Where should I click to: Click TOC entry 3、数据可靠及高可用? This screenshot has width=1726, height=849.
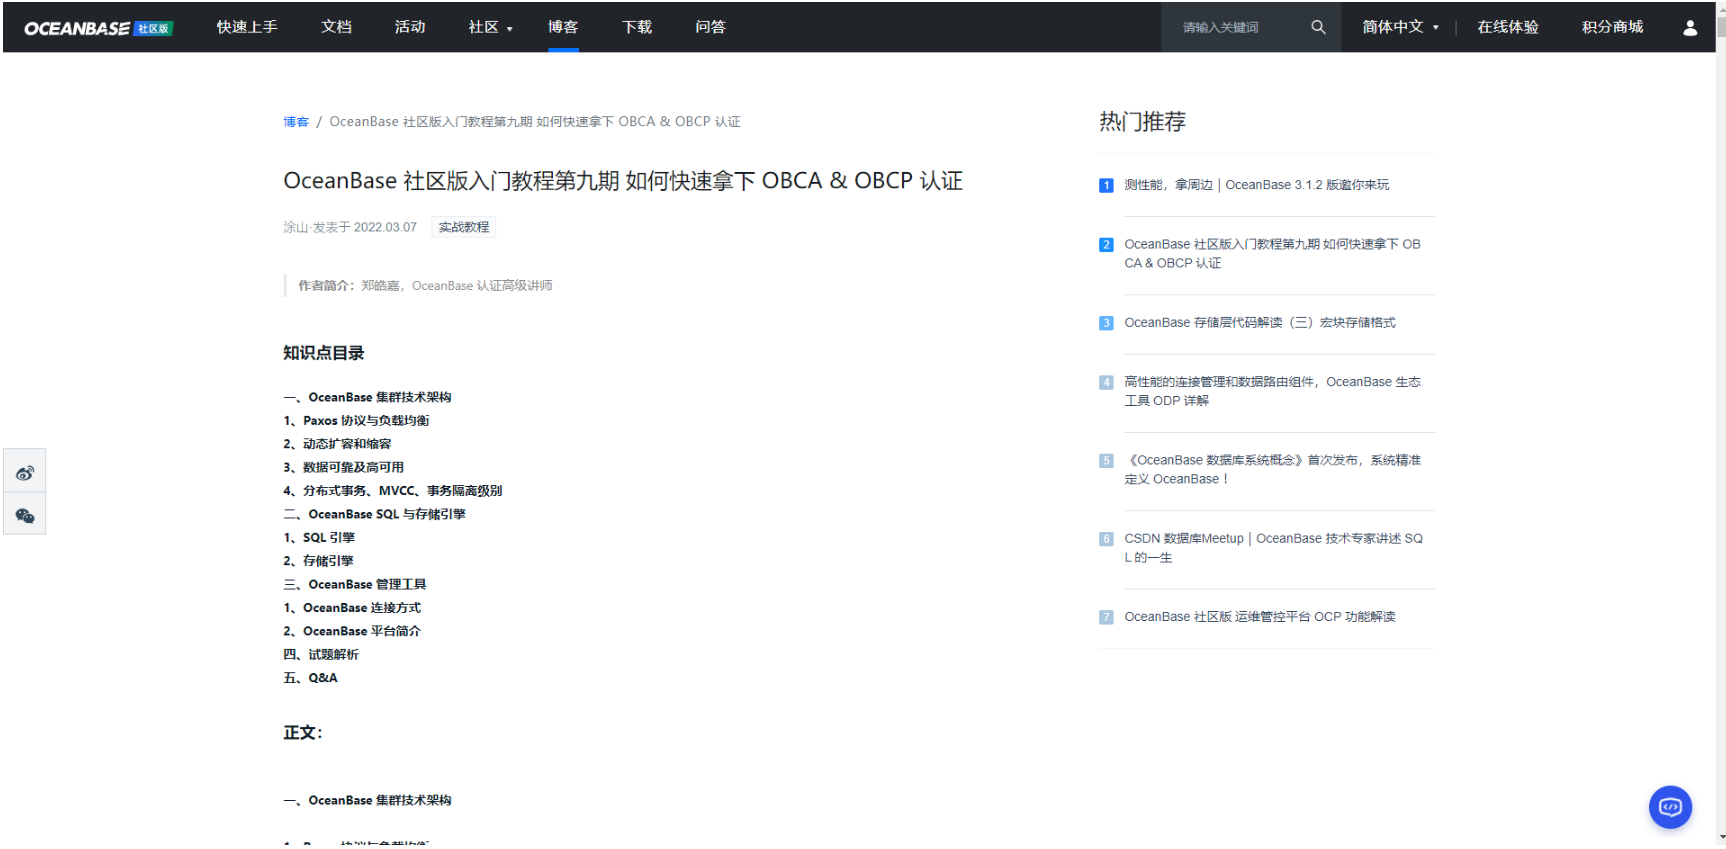tap(343, 467)
